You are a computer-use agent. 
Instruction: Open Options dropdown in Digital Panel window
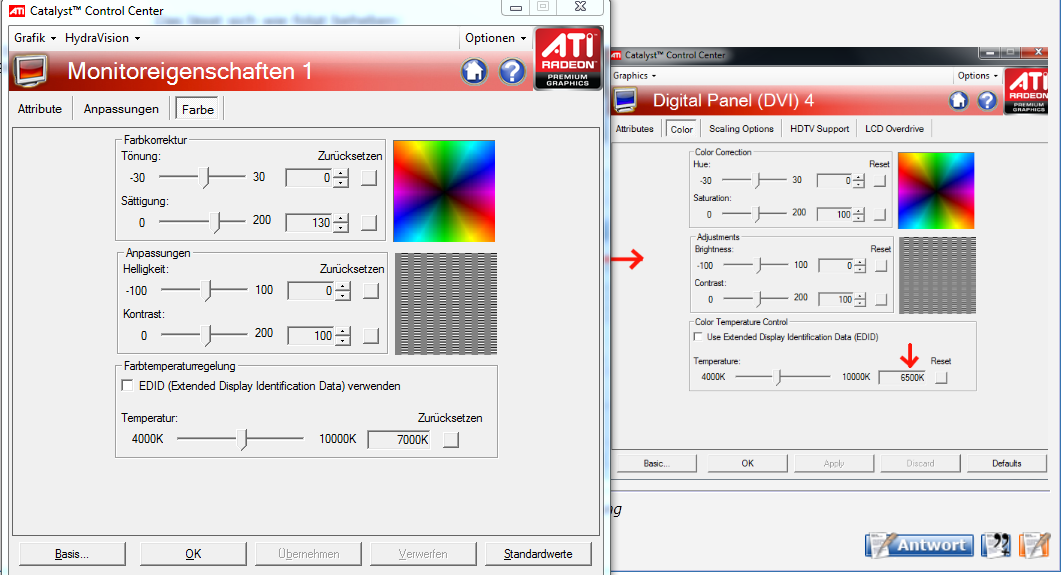tap(977, 75)
